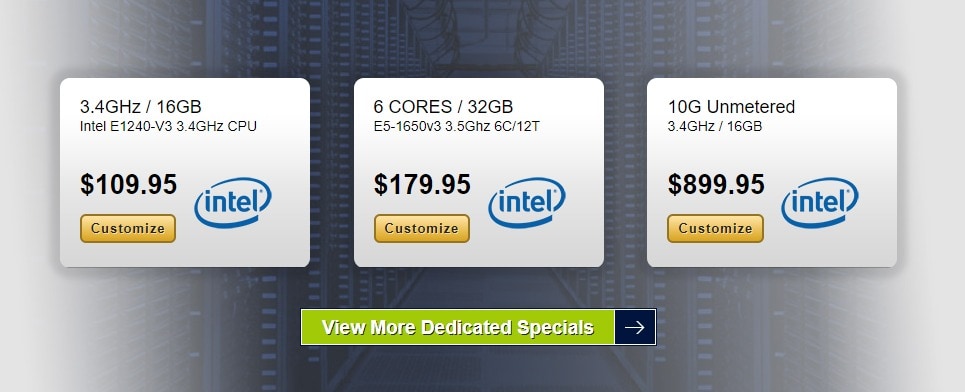Viewport: 965px width, 392px height.
Task: Select the 6 CORES / 32GB heading
Action: [x=443, y=106]
